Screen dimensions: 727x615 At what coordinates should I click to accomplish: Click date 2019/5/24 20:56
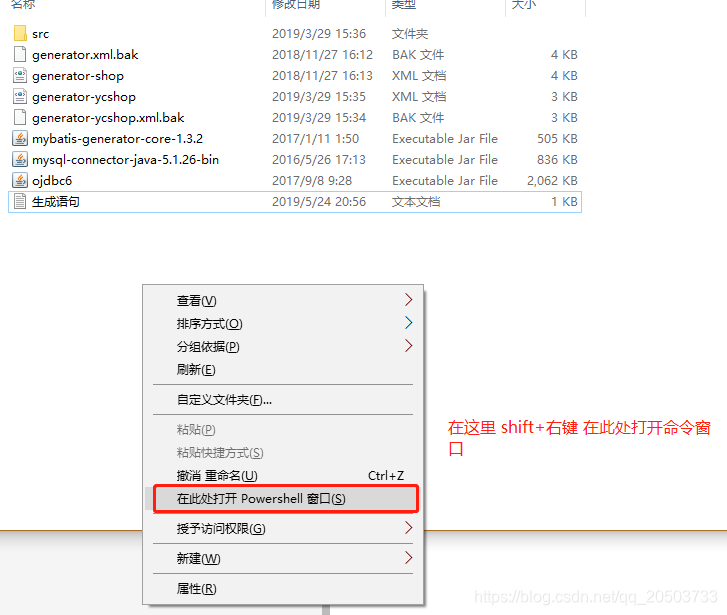(319, 202)
